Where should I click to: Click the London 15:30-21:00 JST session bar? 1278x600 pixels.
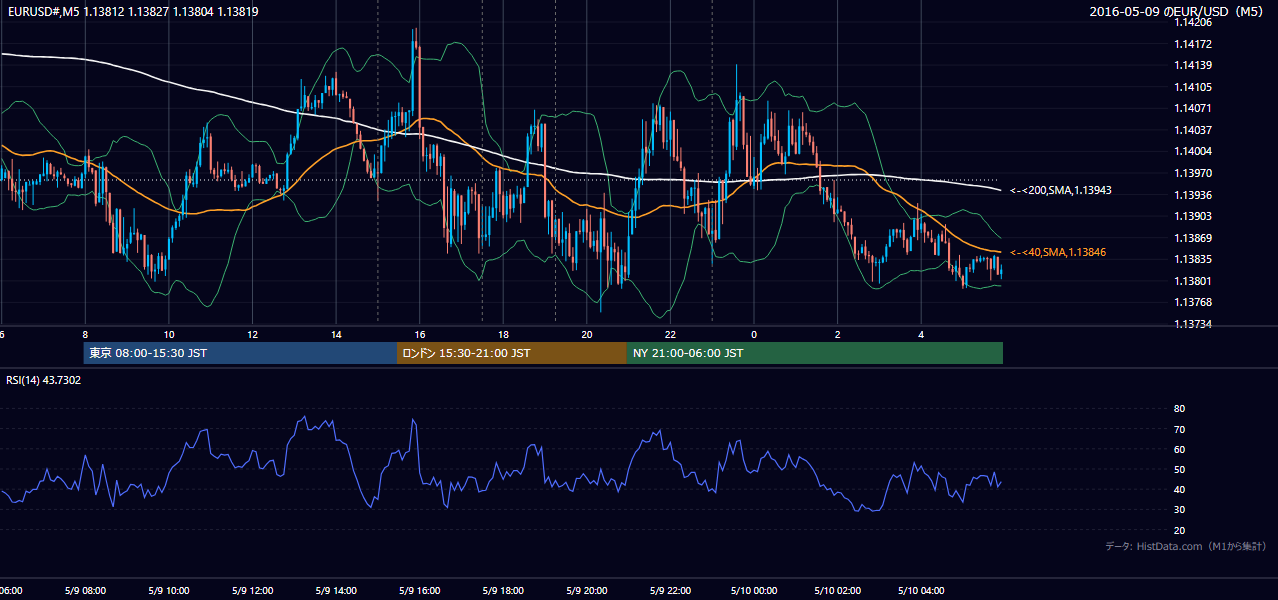tap(512, 353)
